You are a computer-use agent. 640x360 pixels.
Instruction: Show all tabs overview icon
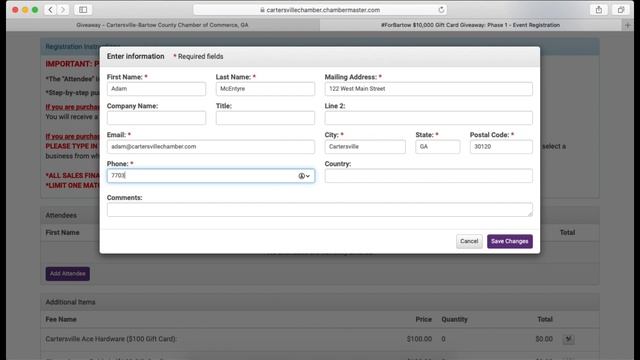click(x=621, y=10)
